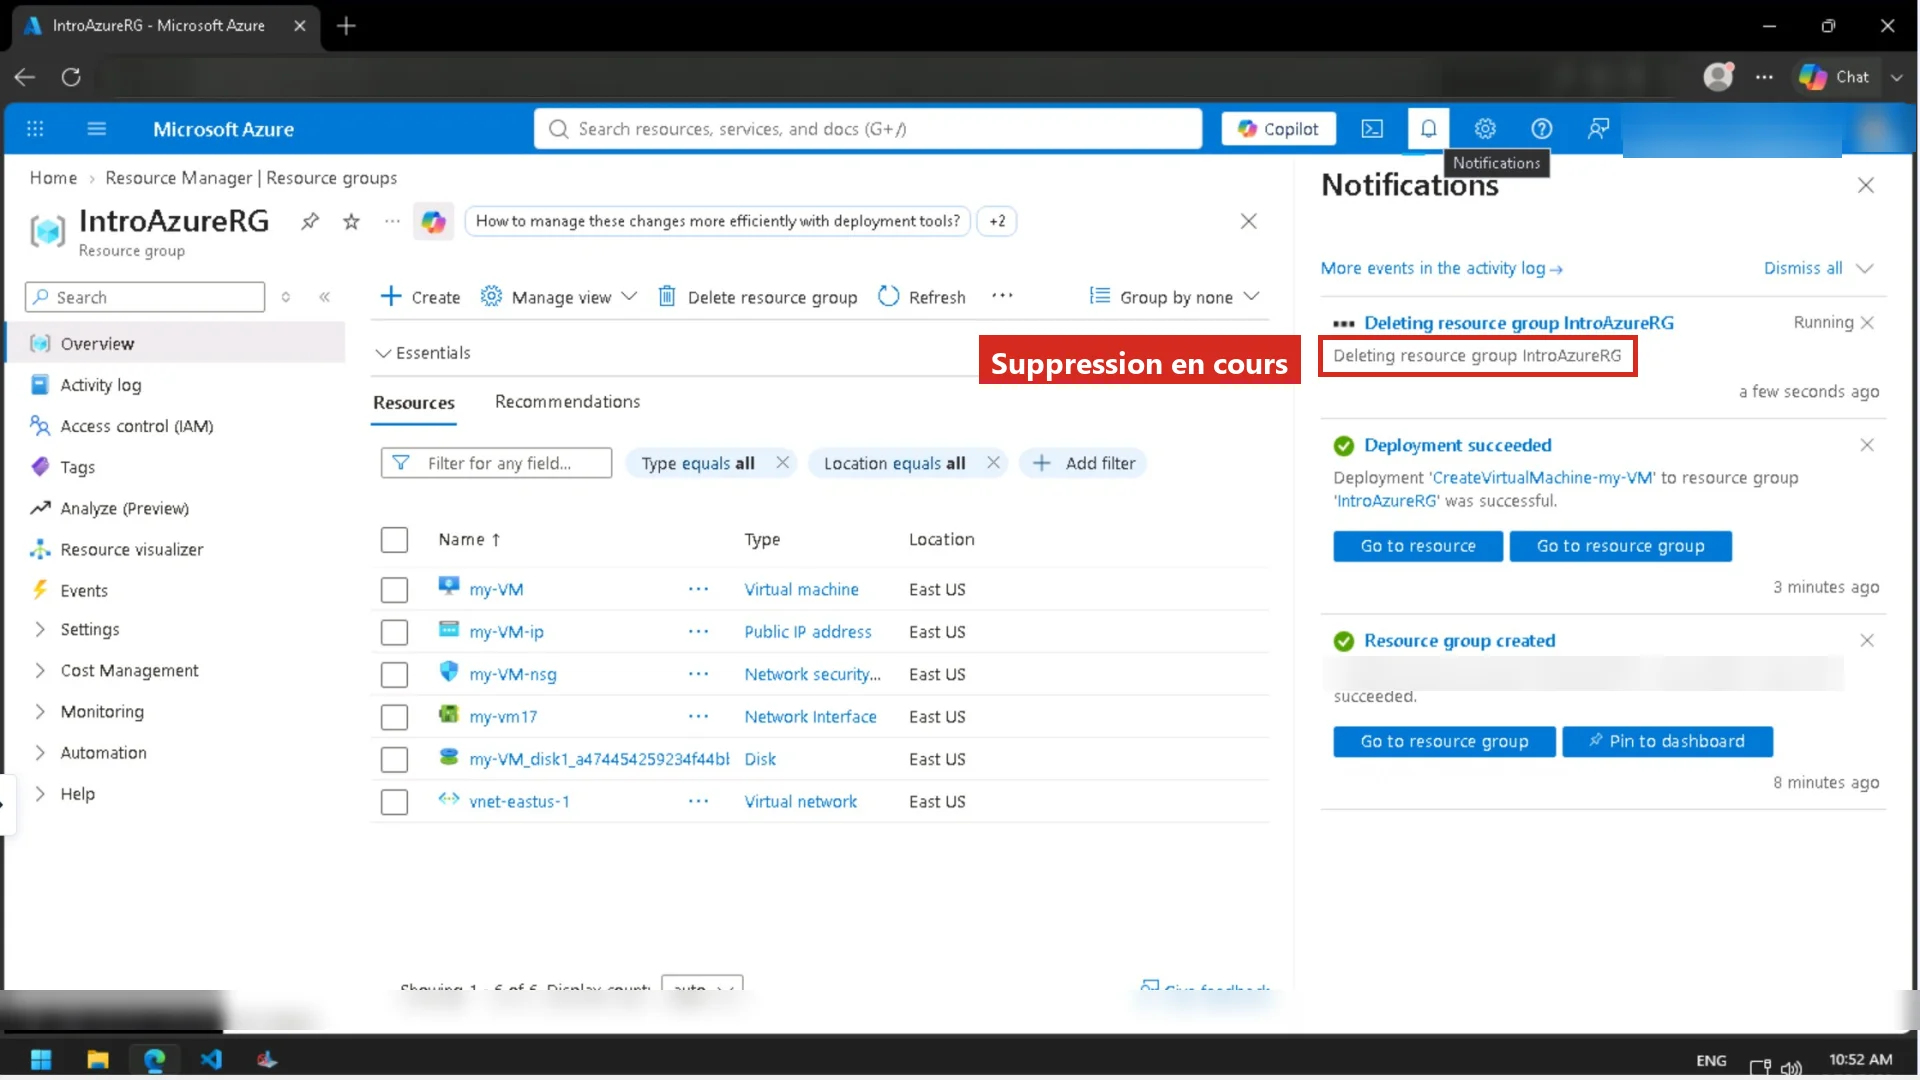Image resolution: width=1920 pixels, height=1080 pixels.
Task: Open more options beside the favorites star
Action: tap(392, 221)
